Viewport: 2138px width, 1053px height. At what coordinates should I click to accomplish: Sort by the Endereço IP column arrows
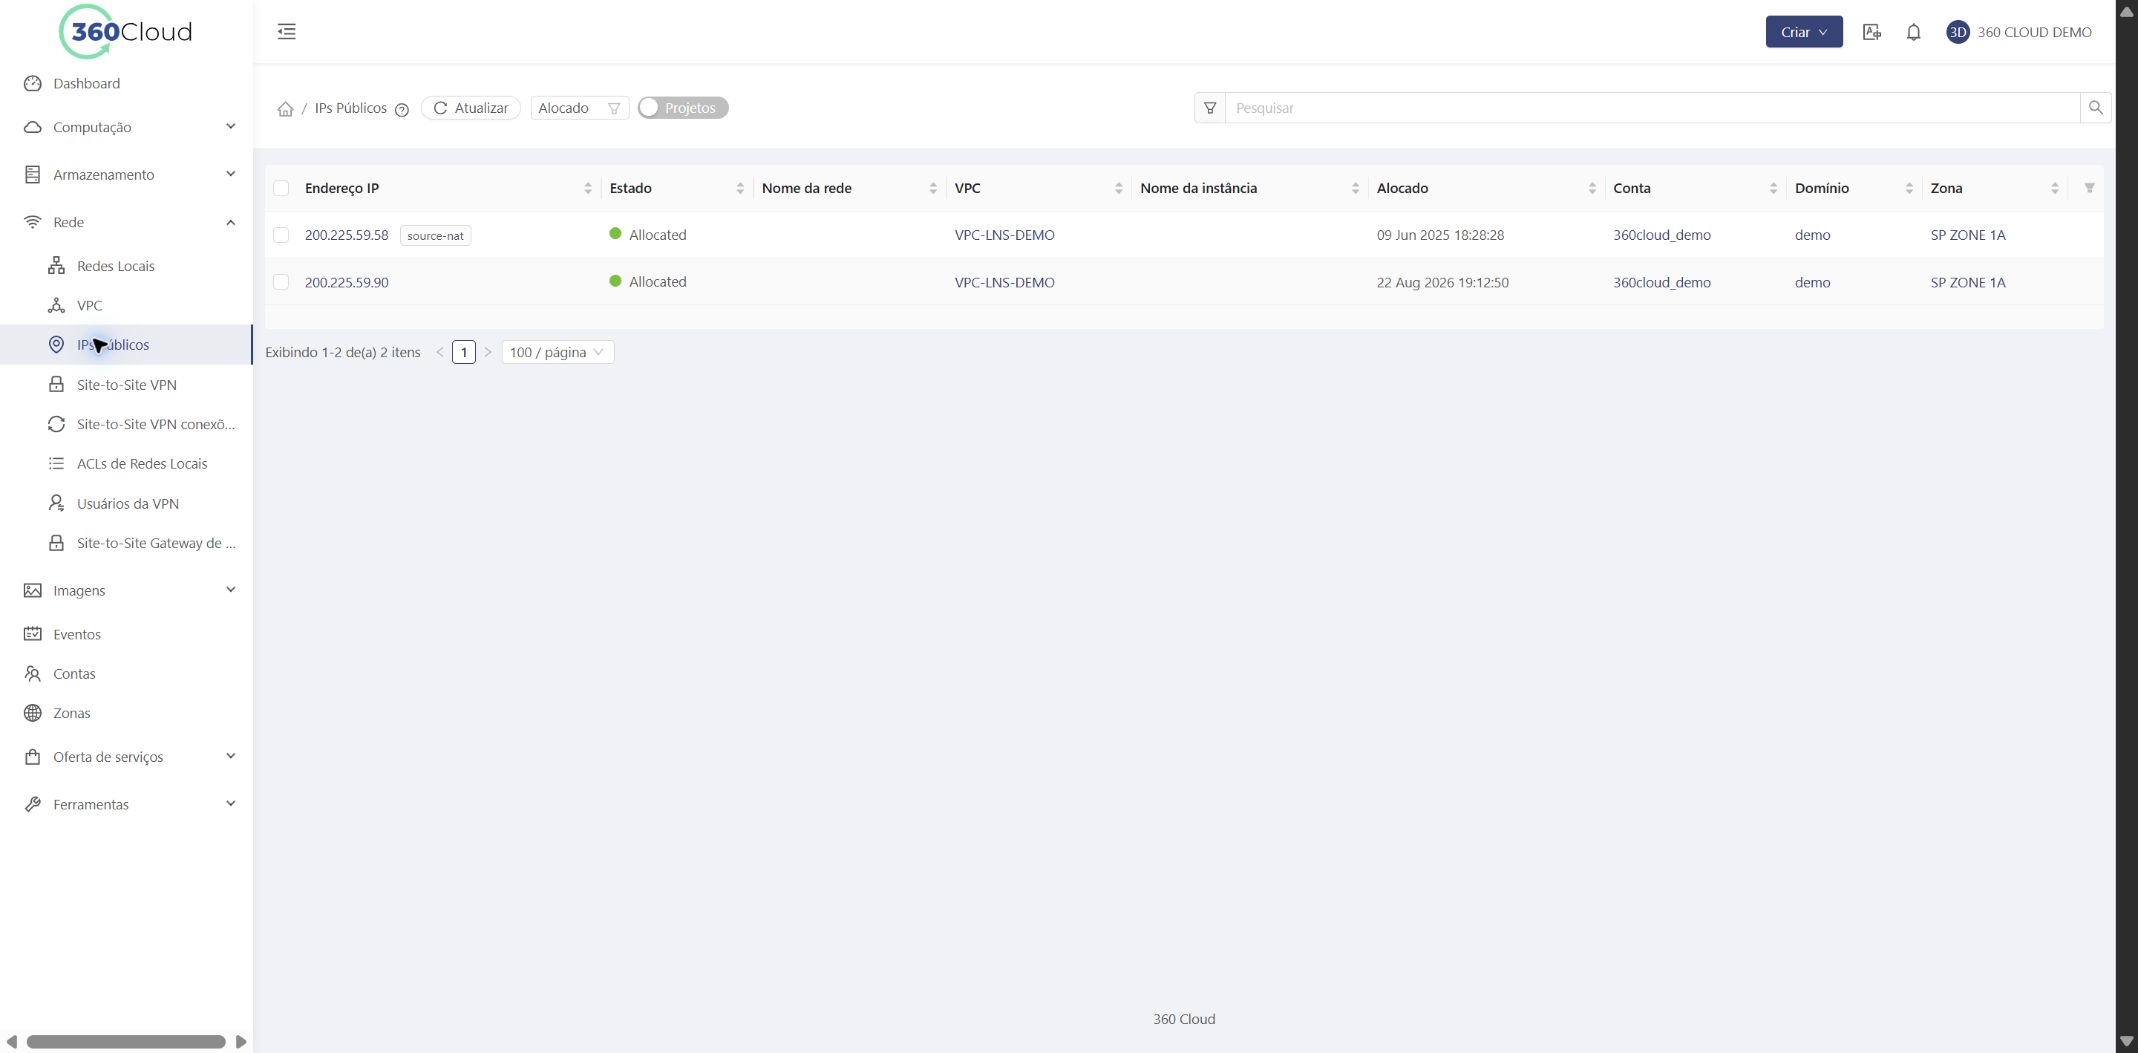pyautogui.click(x=588, y=188)
